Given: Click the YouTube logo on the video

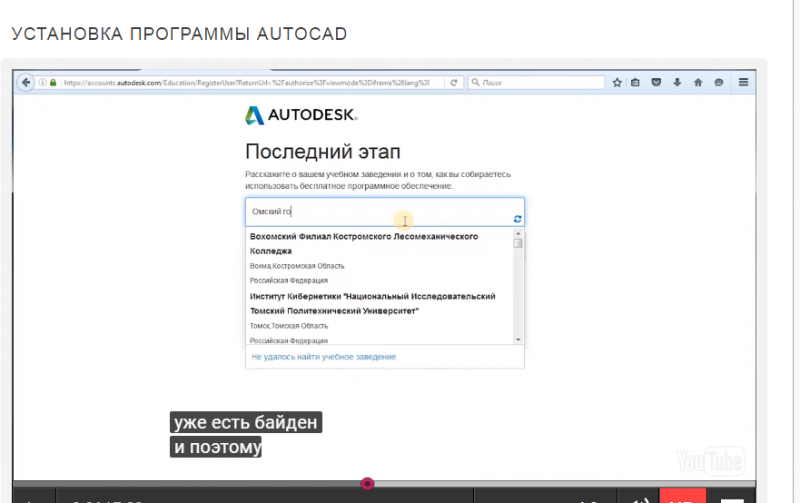Looking at the screenshot, I should coord(711,461).
